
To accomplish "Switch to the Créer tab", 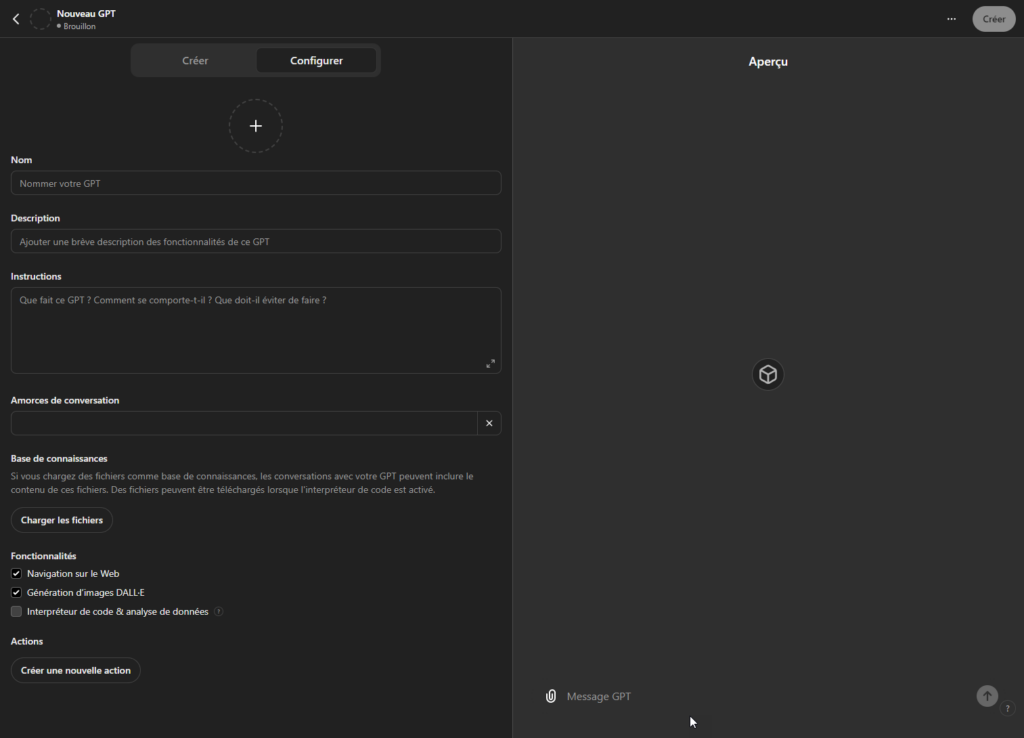I will (195, 61).
